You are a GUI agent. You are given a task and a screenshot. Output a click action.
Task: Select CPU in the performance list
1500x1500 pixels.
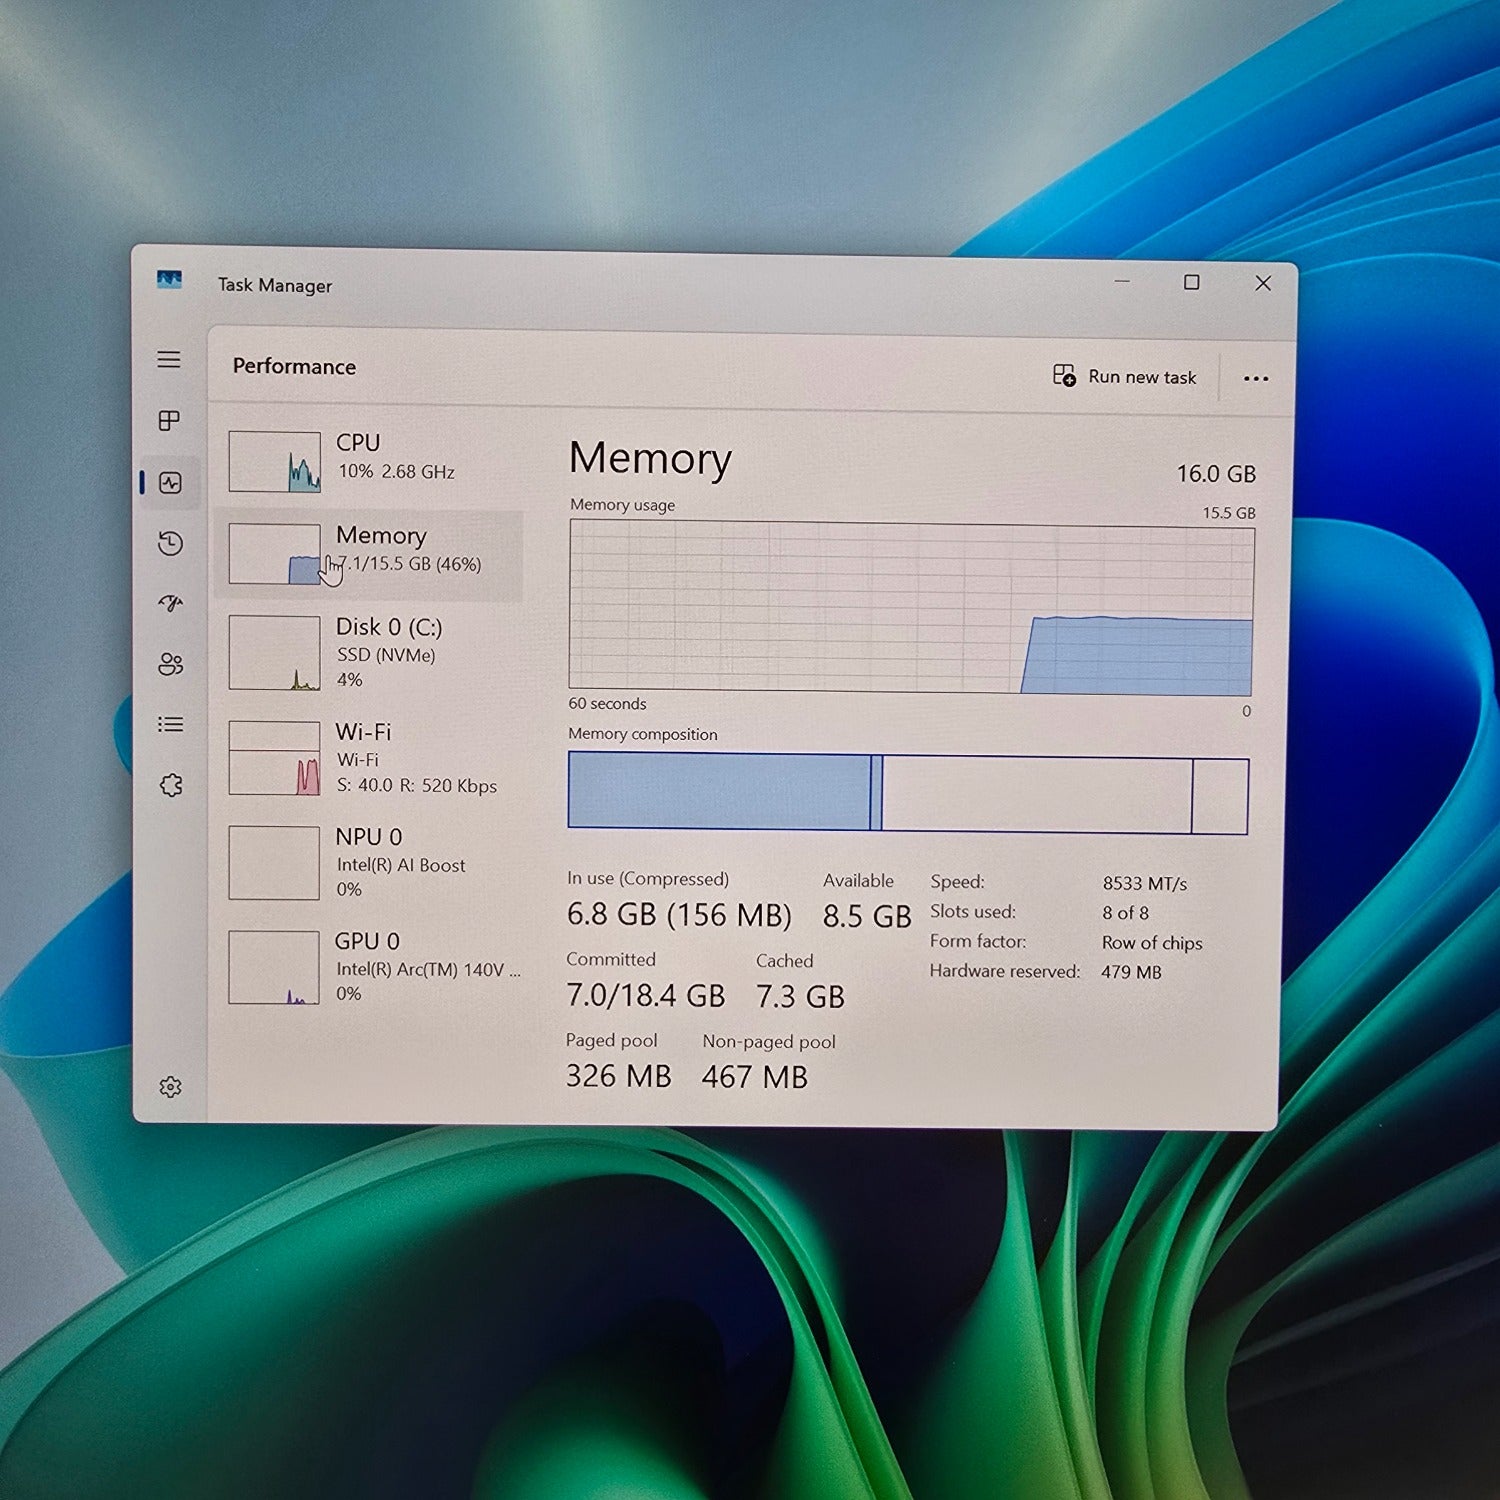click(370, 460)
